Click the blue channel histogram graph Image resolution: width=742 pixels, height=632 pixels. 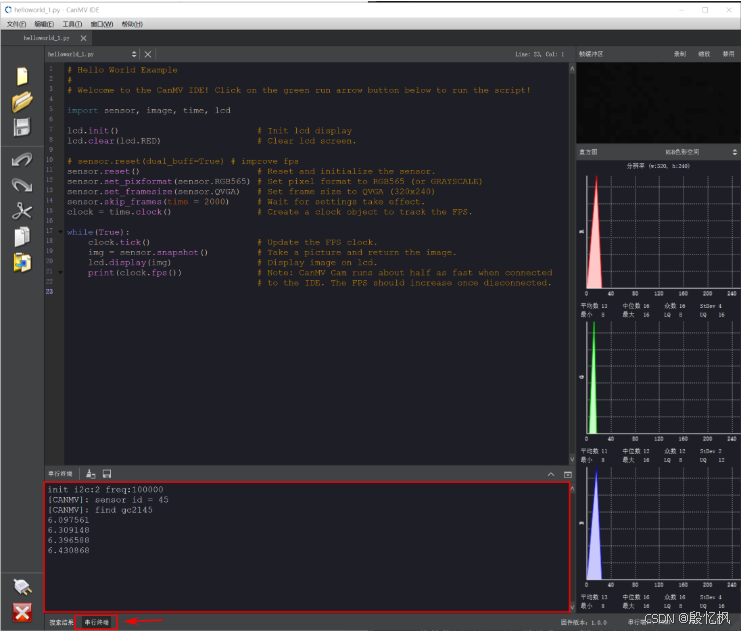click(x=661, y=523)
